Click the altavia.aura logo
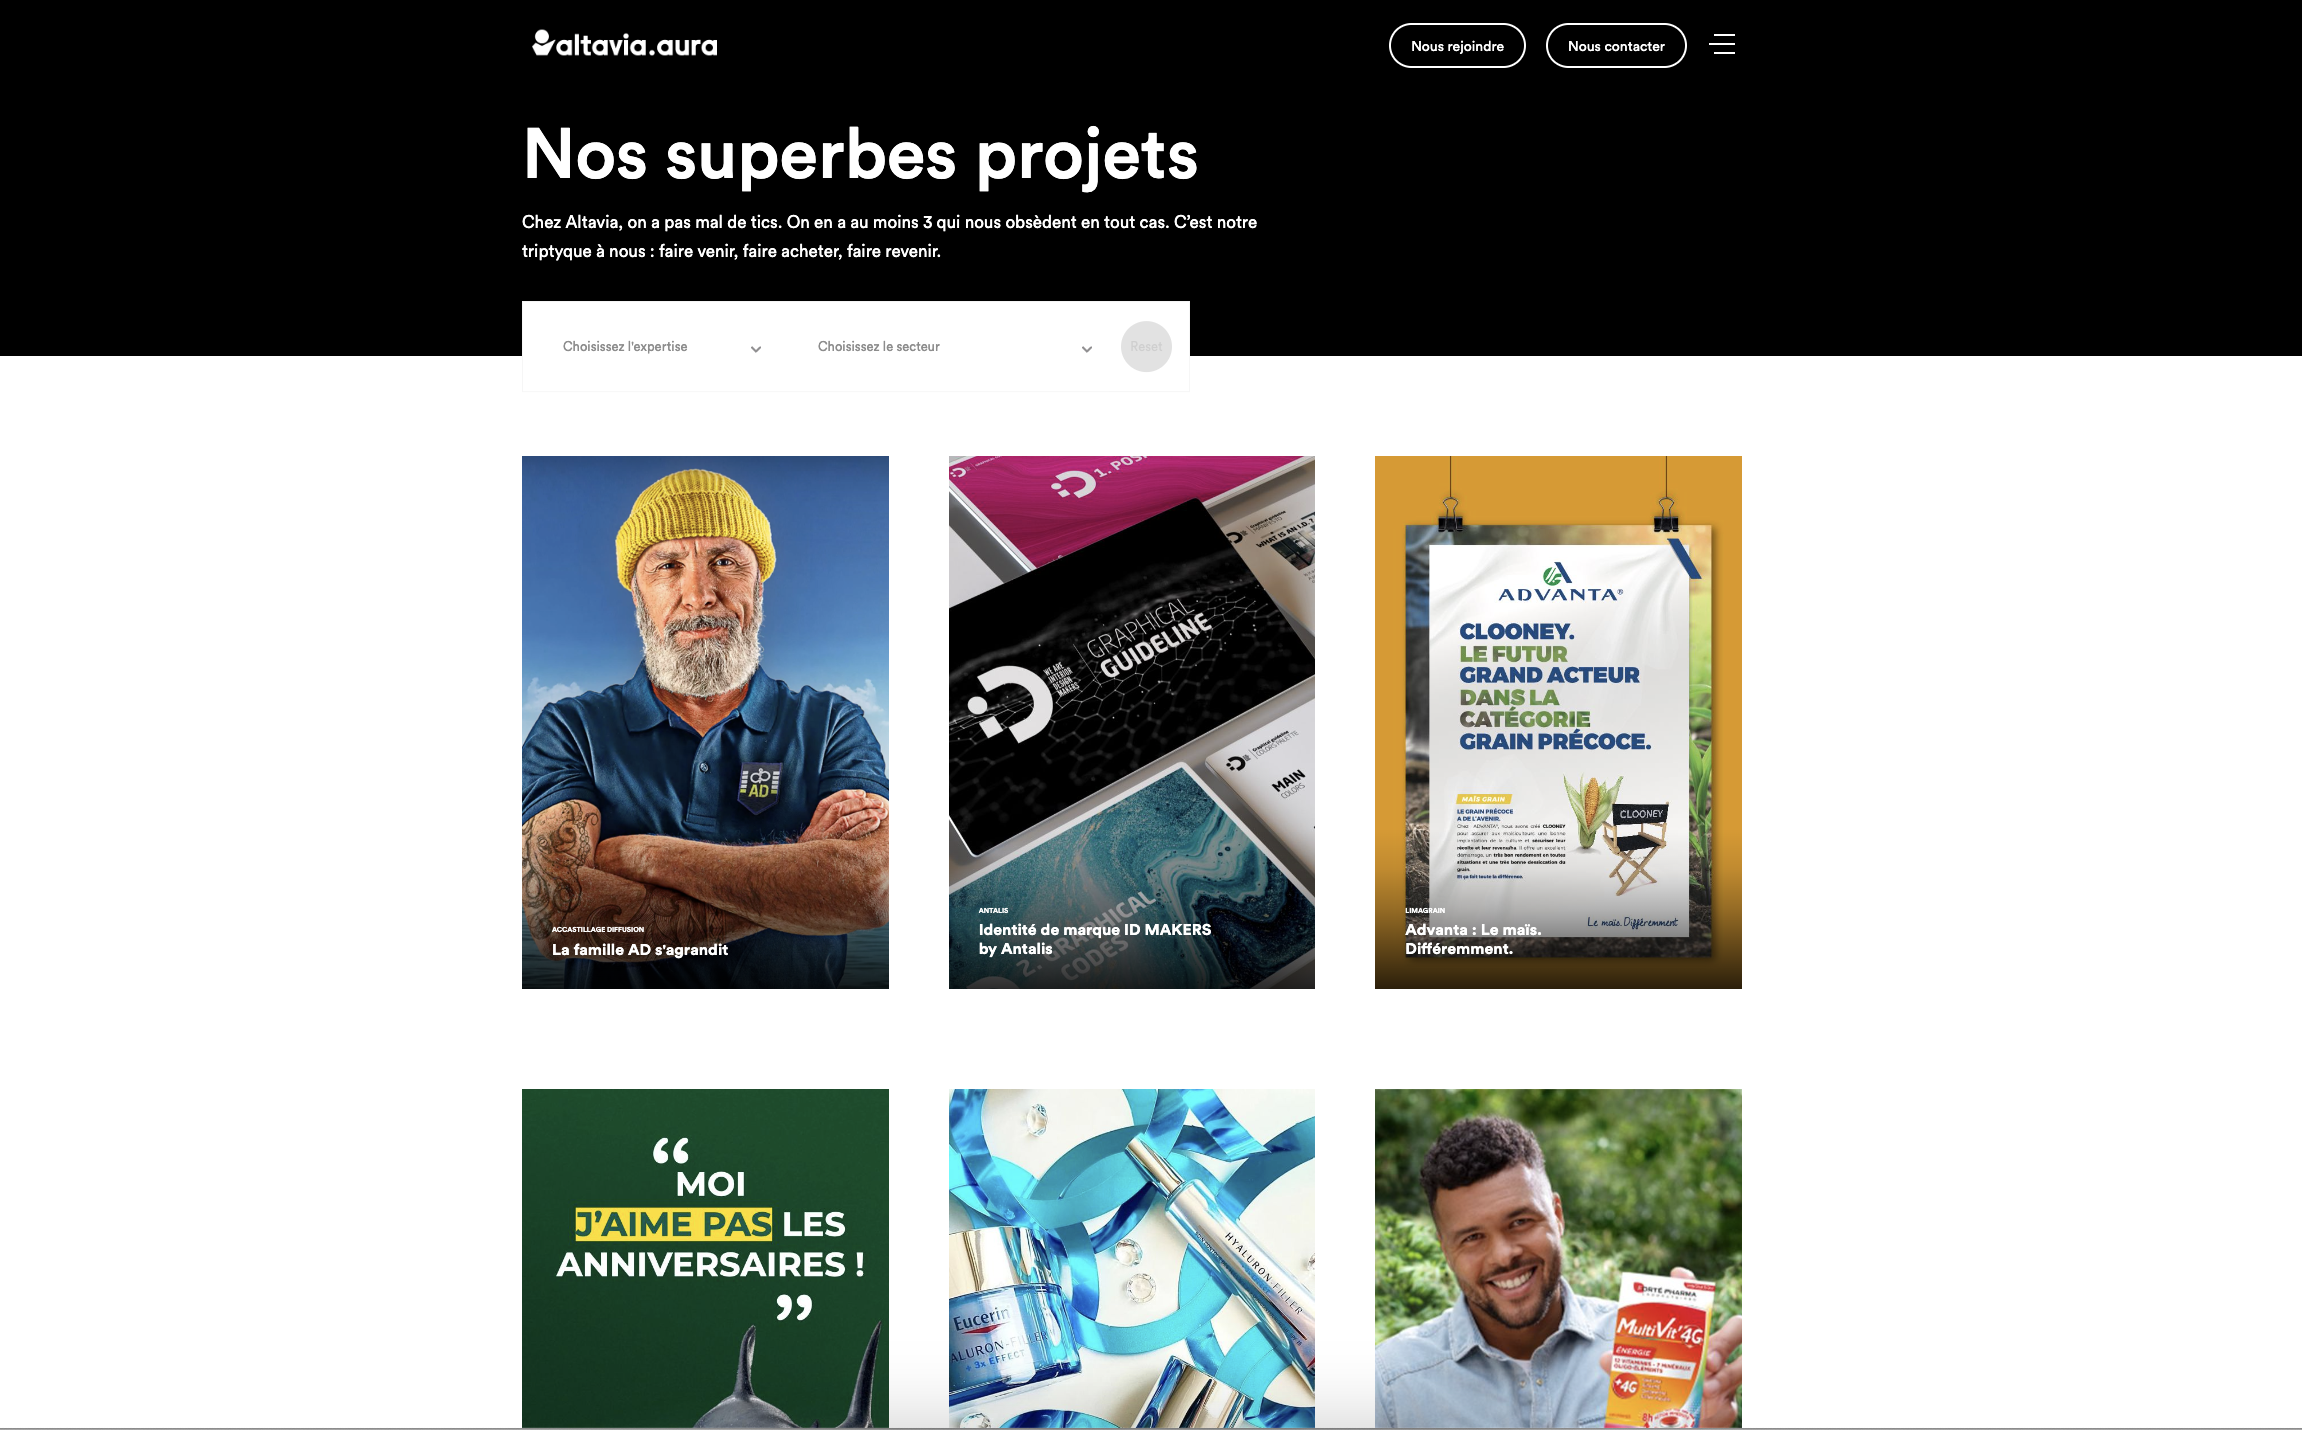The width and height of the screenshot is (2302, 1430). [x=625, y=44]
